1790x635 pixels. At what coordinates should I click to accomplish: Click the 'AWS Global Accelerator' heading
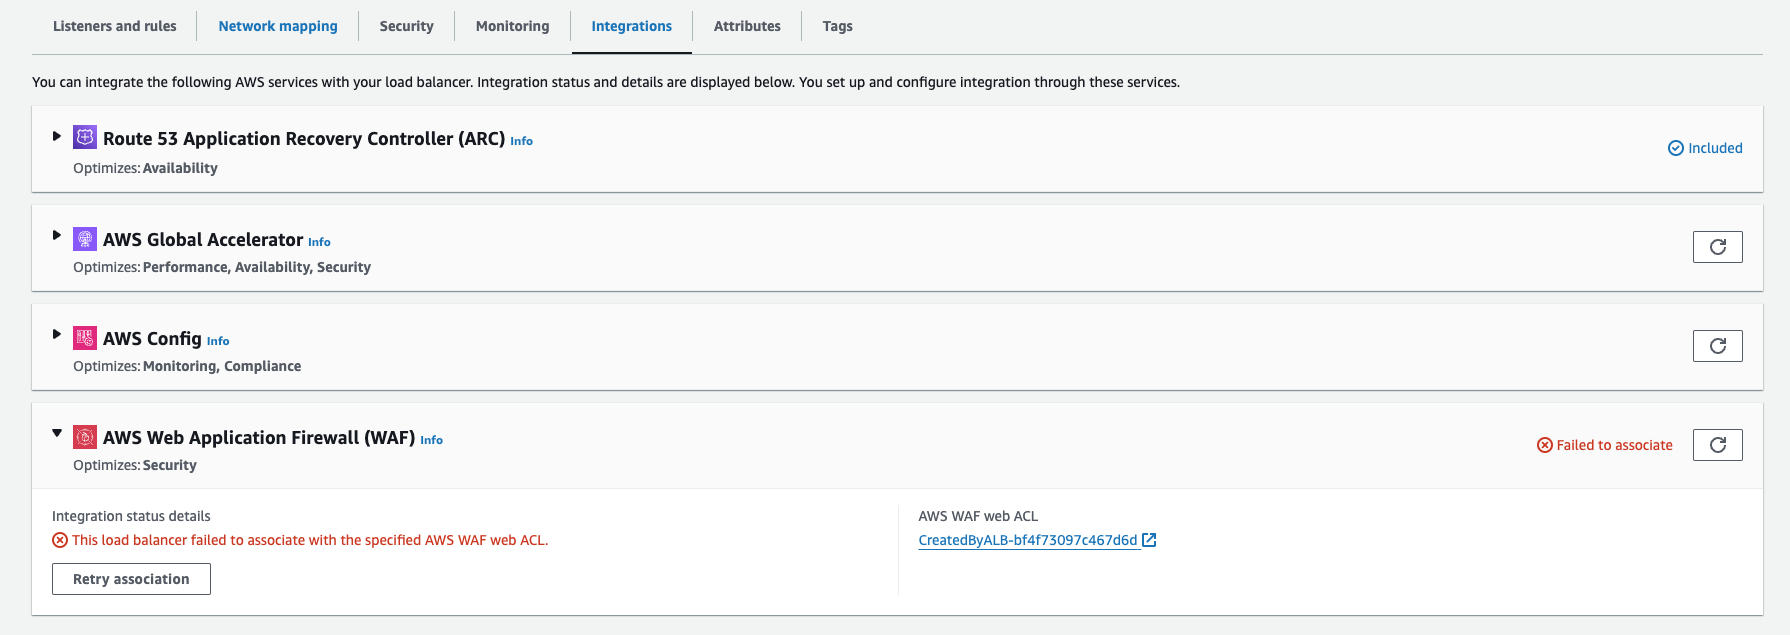(x=203, y=240)
